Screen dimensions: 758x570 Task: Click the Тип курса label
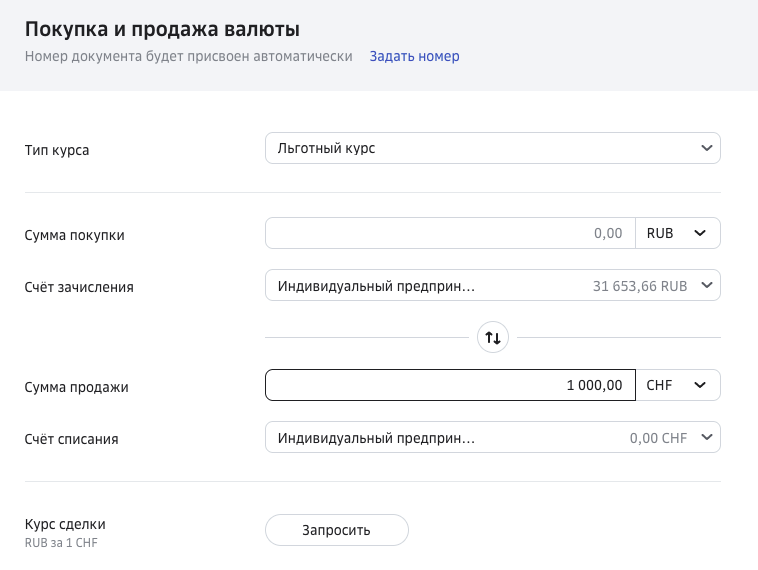pos(57,150)
